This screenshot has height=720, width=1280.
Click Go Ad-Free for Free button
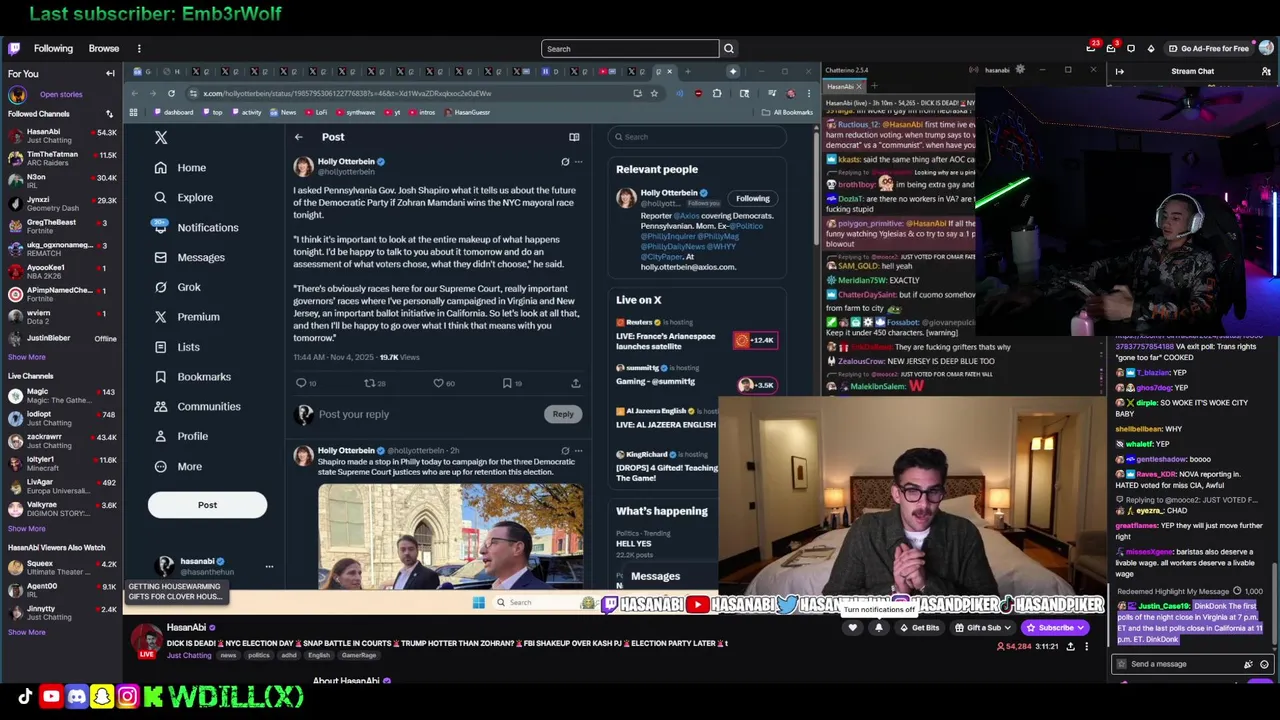click(x=1208, y=48)
